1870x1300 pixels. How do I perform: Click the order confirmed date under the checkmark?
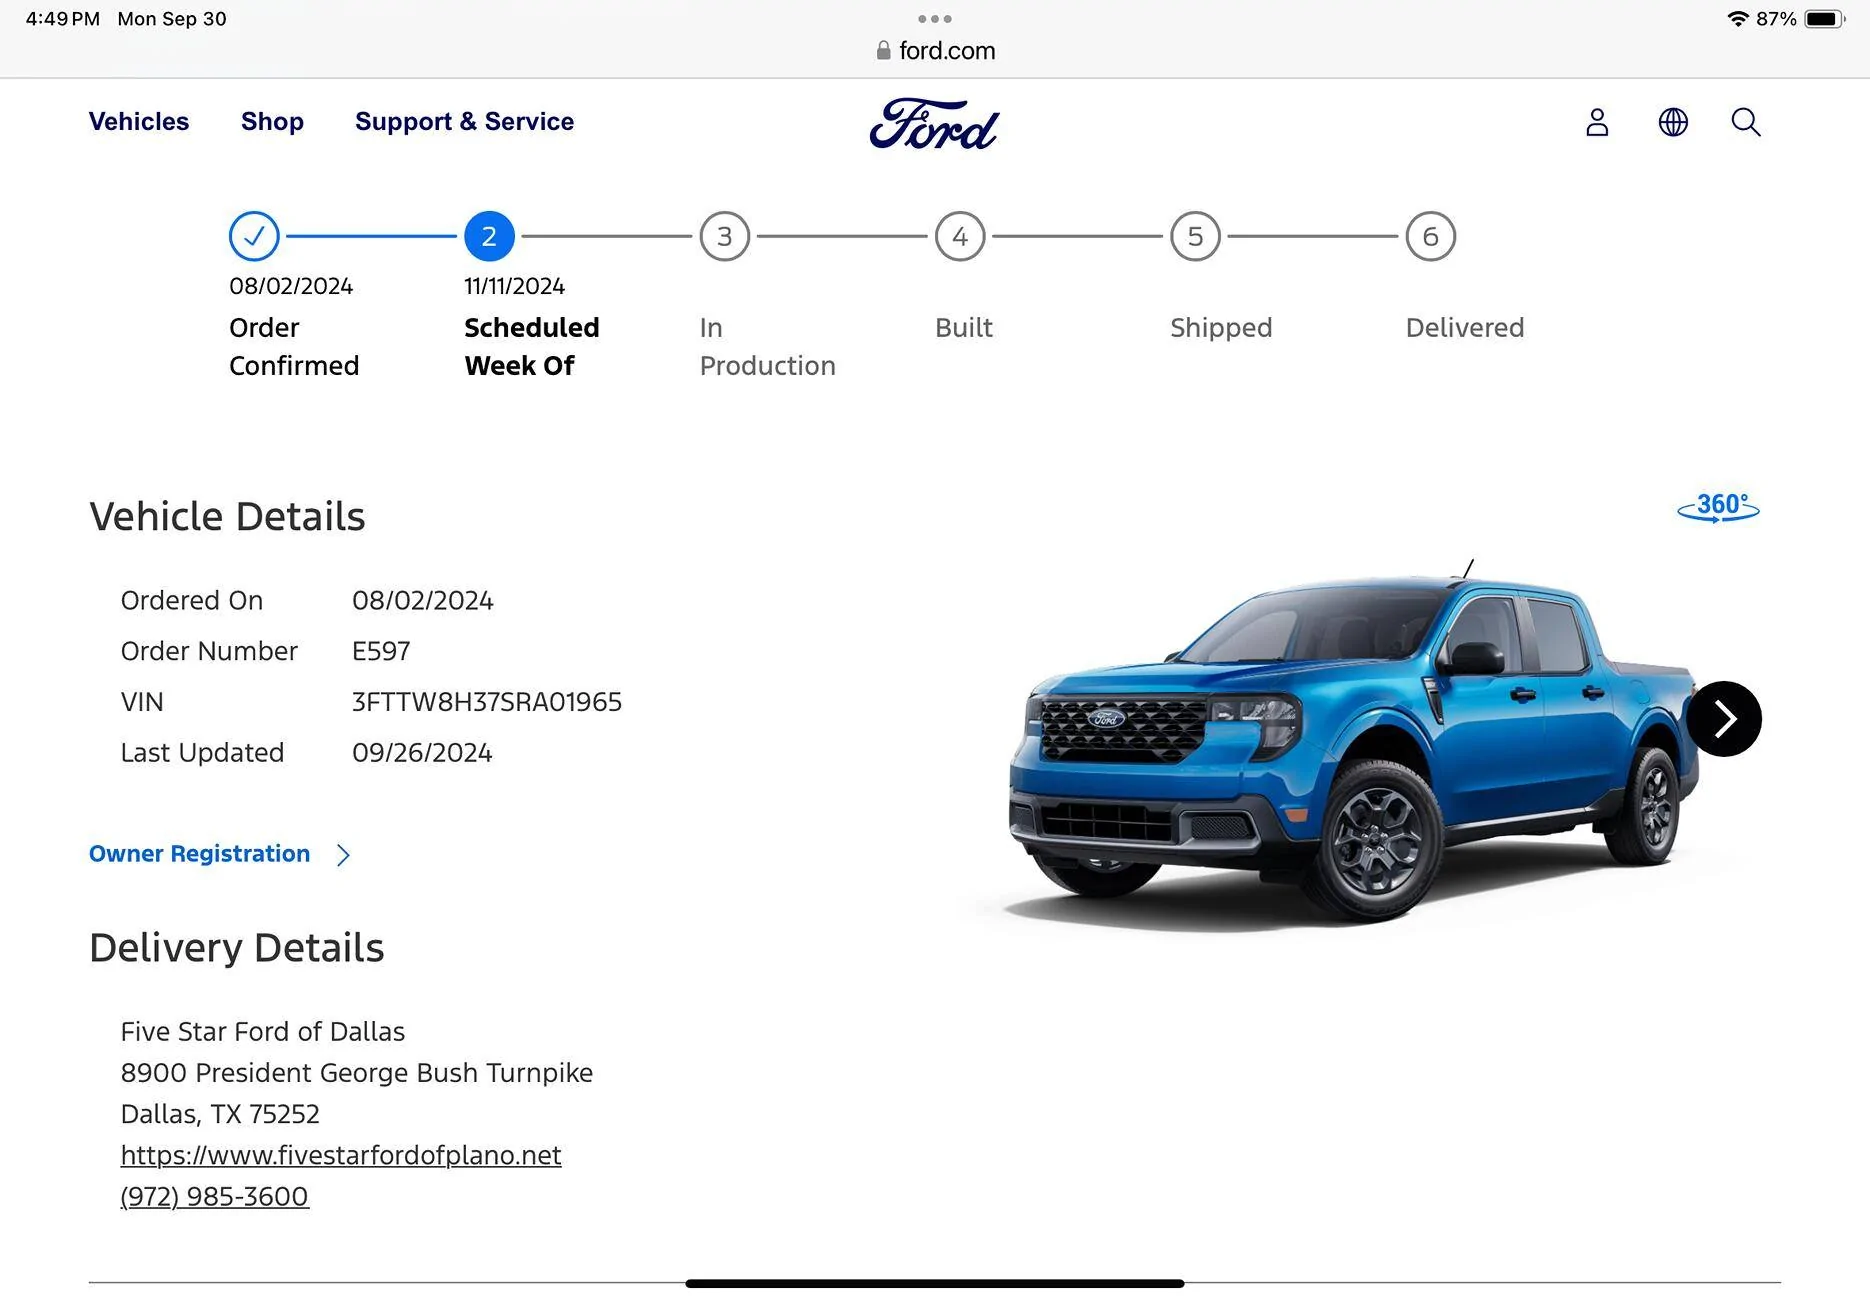tap(291, 286)
